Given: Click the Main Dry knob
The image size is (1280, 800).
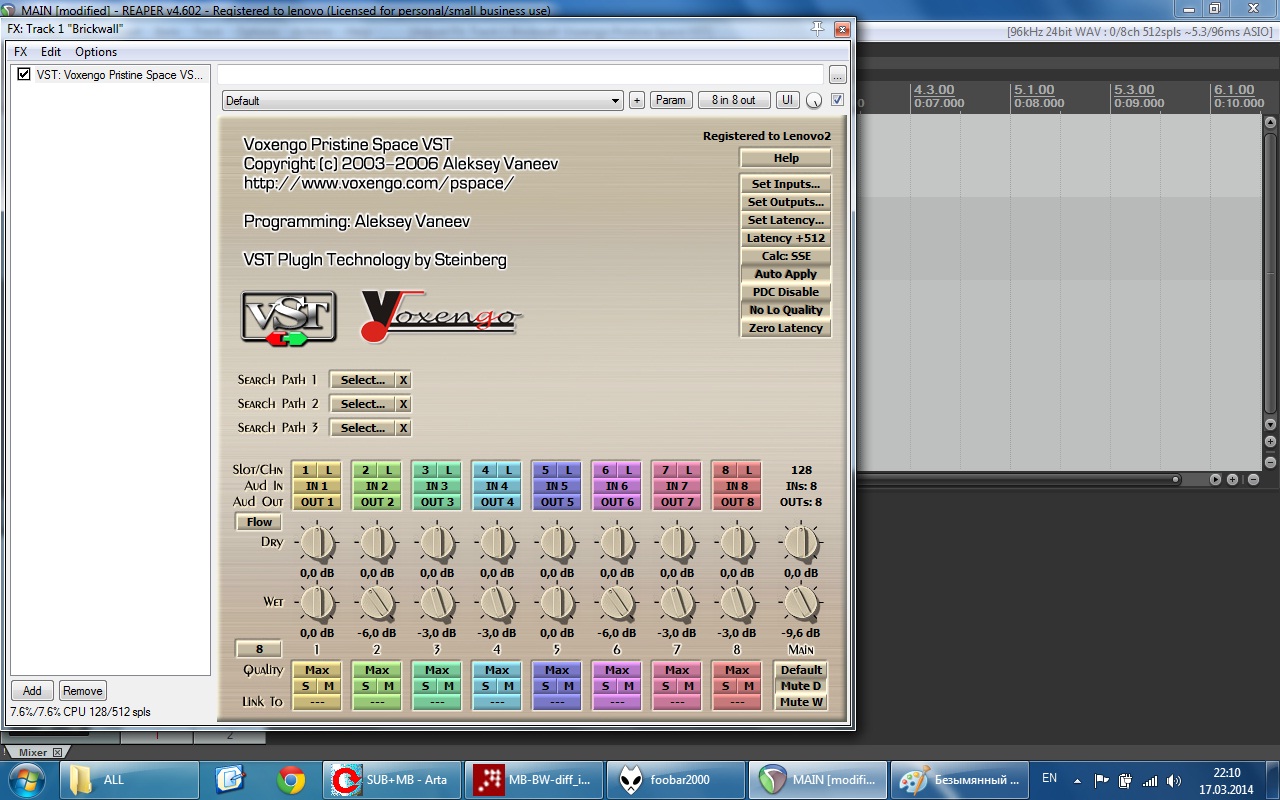Looking at the screenshot, I should coord(800,543).
